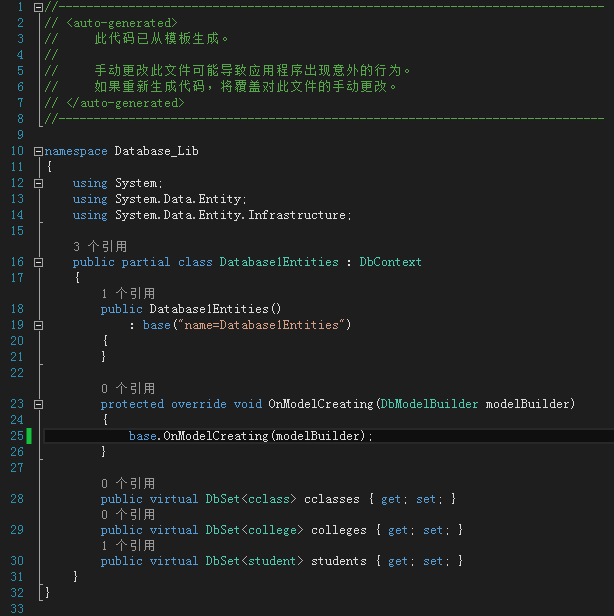Collapse the auto-generated comment block
This screenshot has height=616, width=614.
click(38, 7)
